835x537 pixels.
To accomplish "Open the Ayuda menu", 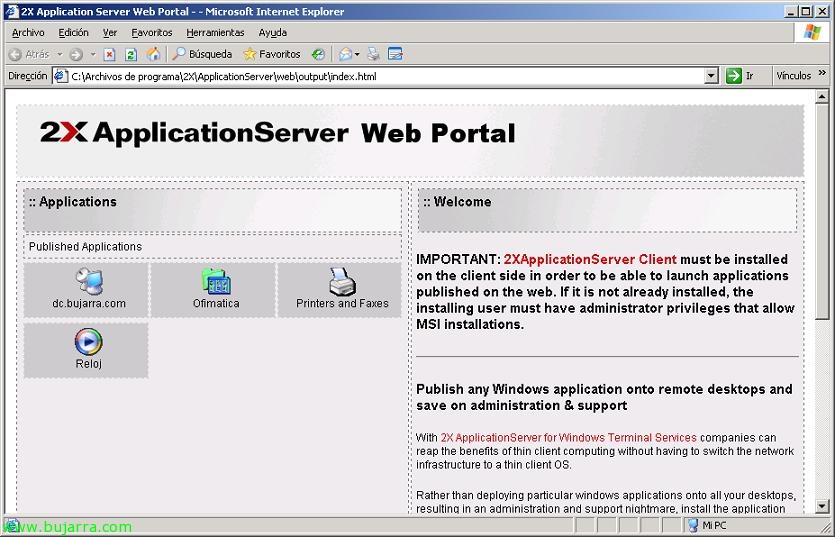I will (x=273, y=32).
